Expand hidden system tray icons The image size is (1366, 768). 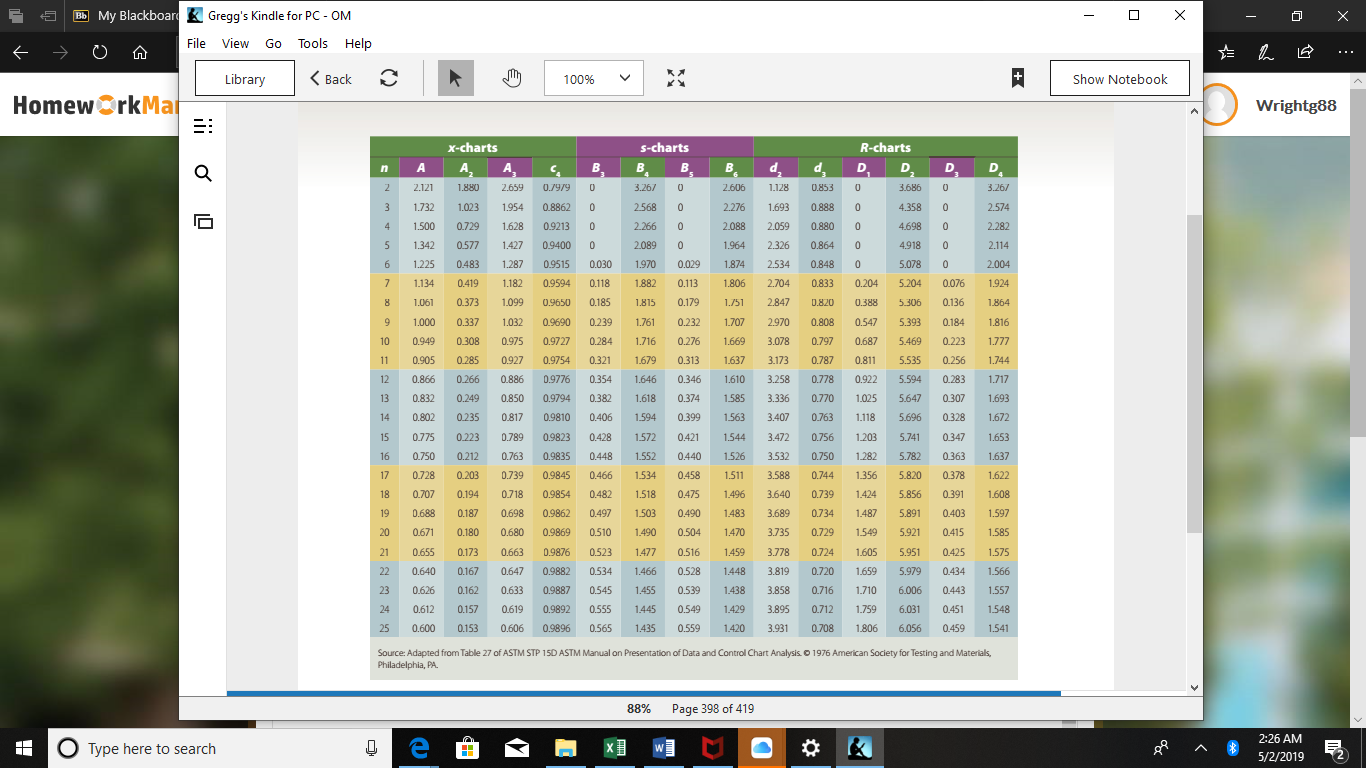1201,748
